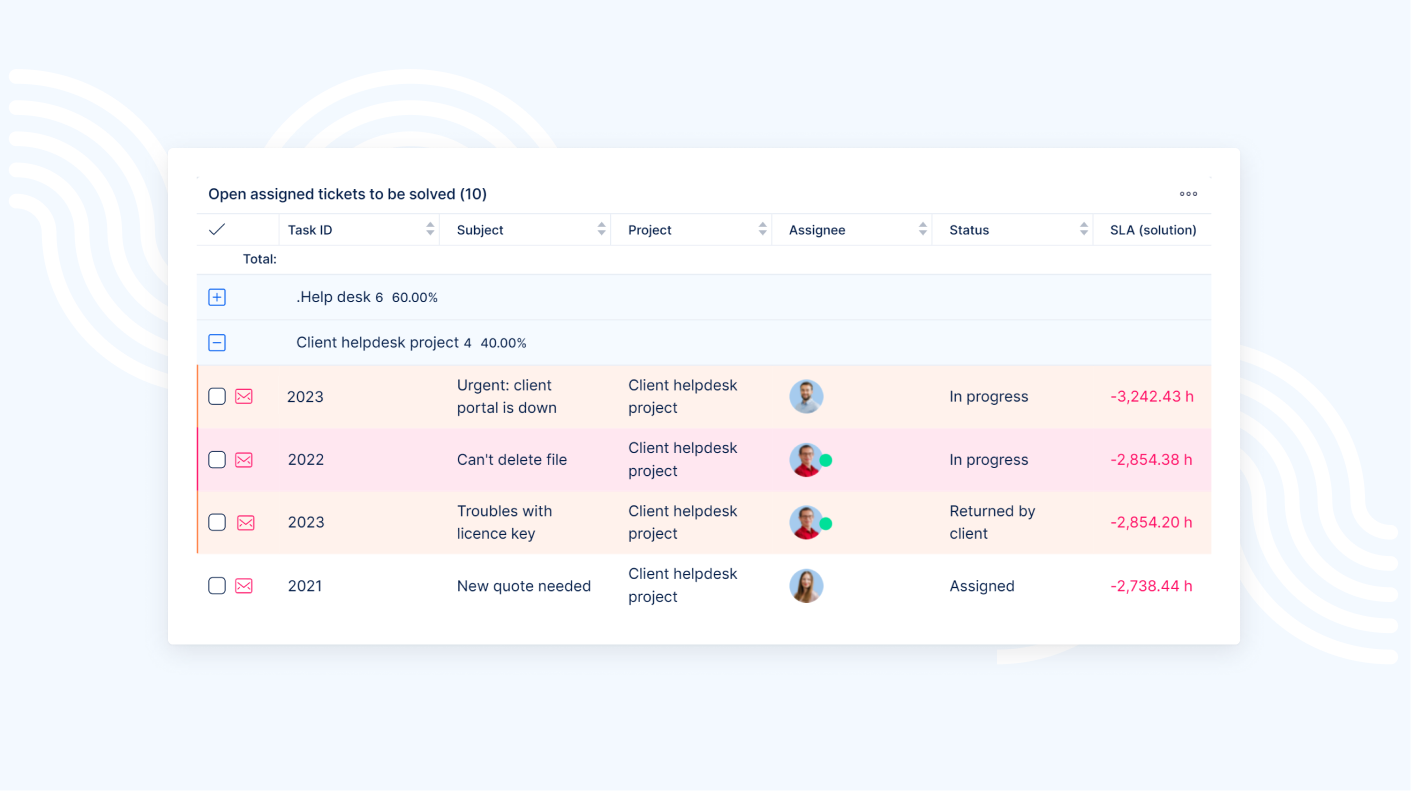Open the three-dot widget options menu
Image resolution: width=1411 pixels, height=791 pixels.
[1188, 194]
